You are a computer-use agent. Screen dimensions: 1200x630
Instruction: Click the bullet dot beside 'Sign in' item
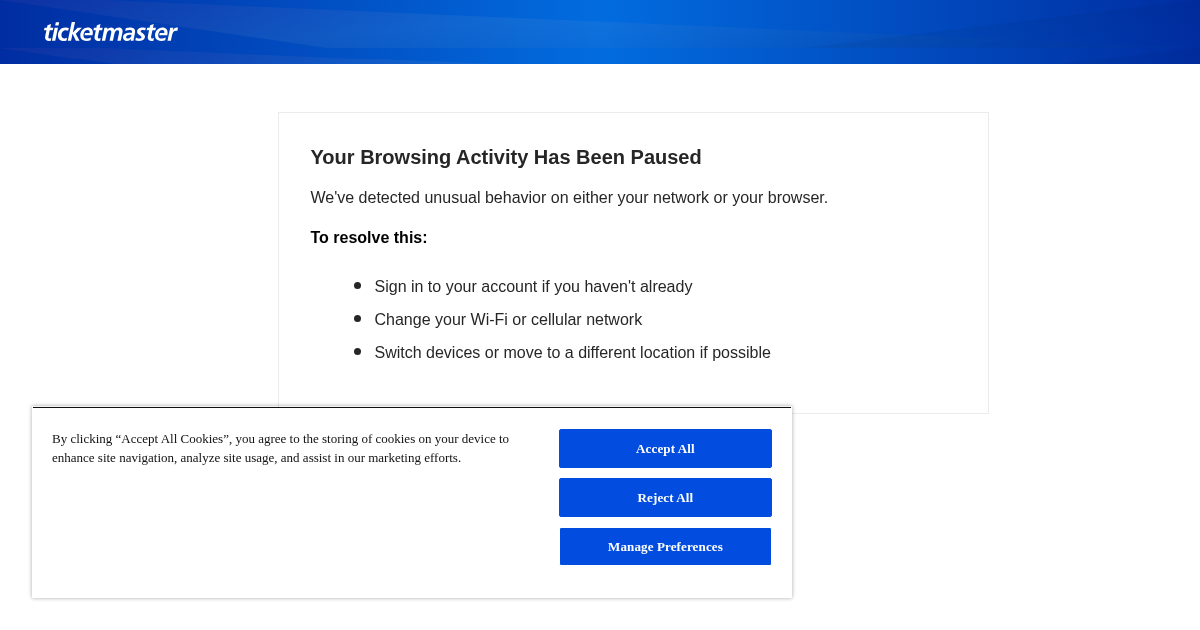(x=357, y=285)
